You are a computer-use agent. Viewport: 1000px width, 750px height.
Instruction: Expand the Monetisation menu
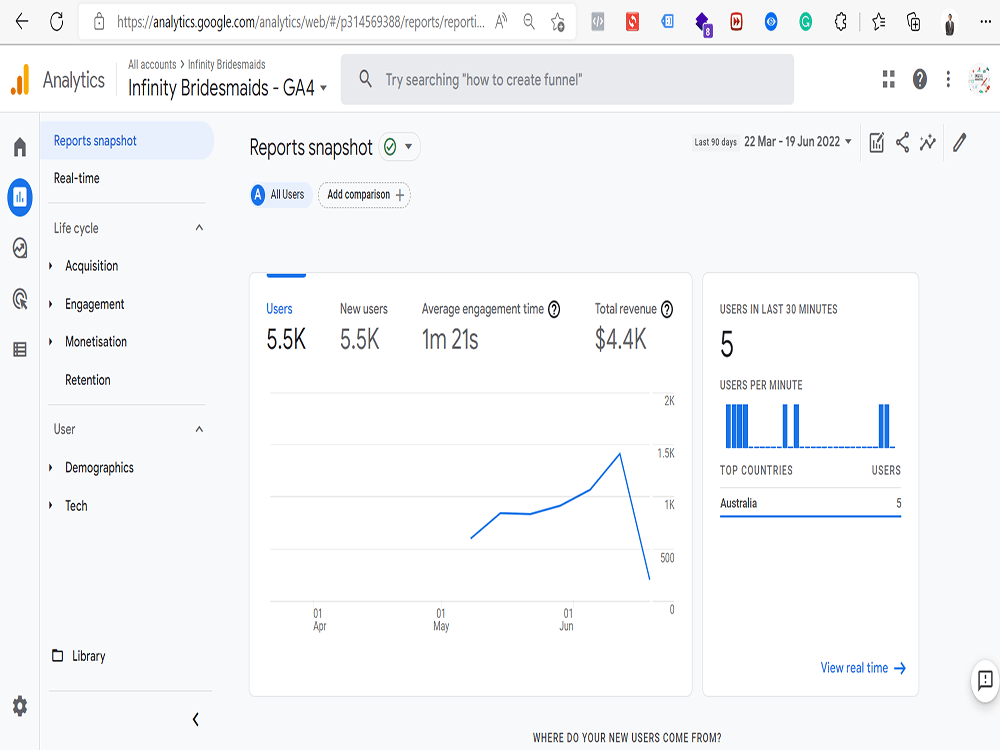(x=96, y=342)
